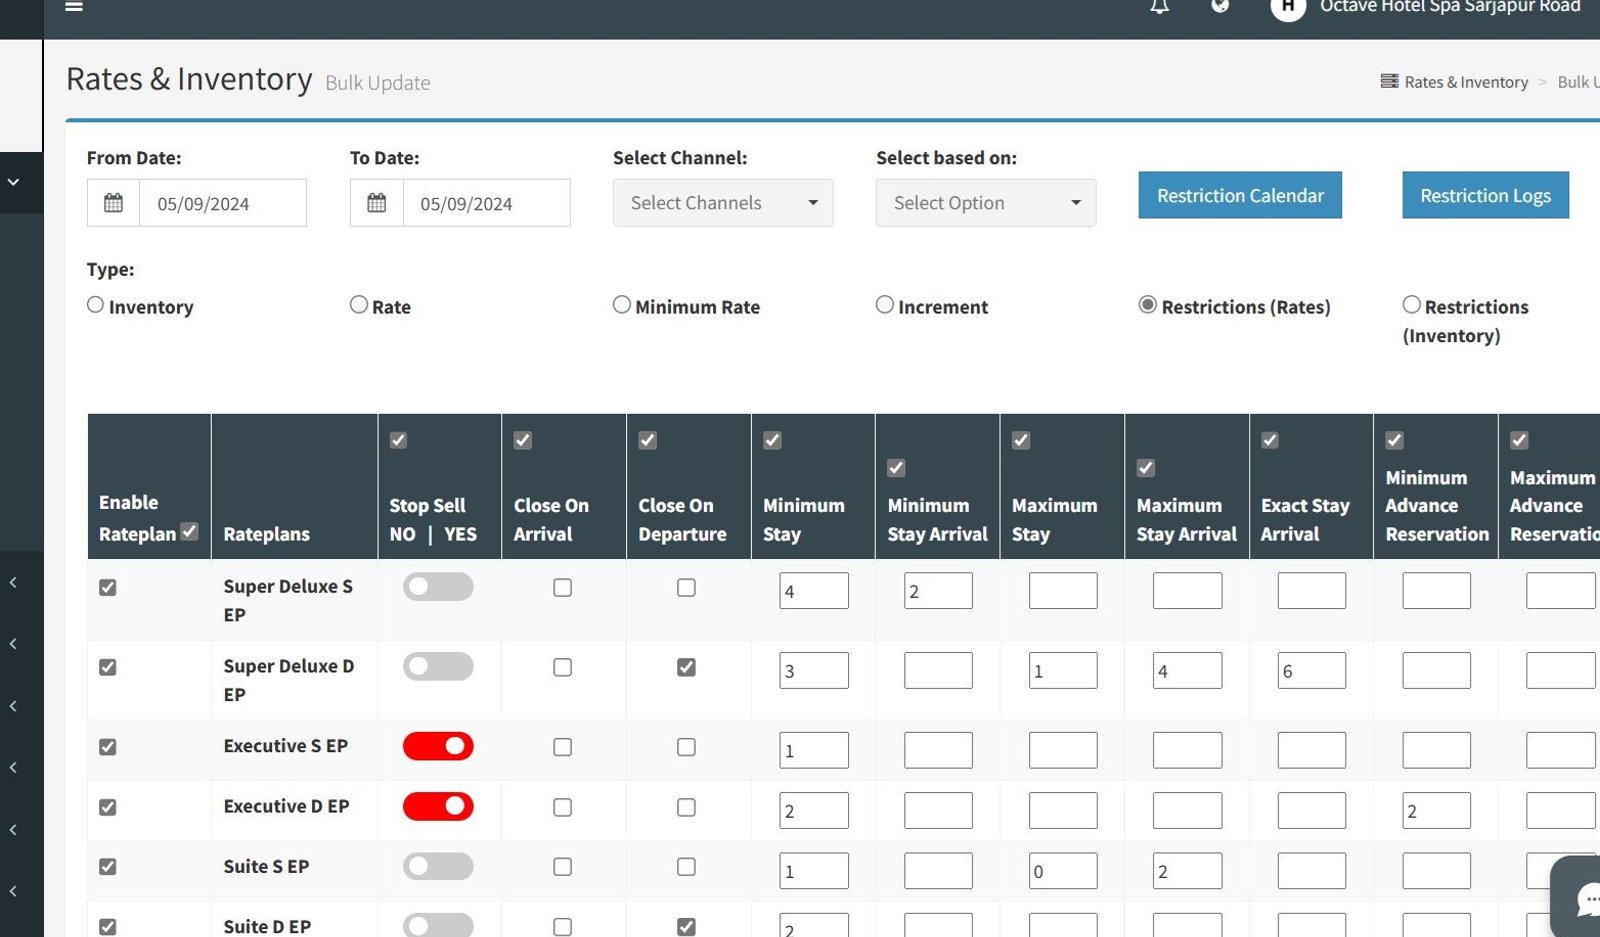The image size is (1600, 937).
Task: Open the hotel profile avatar H
Action: pos(1288,8)
